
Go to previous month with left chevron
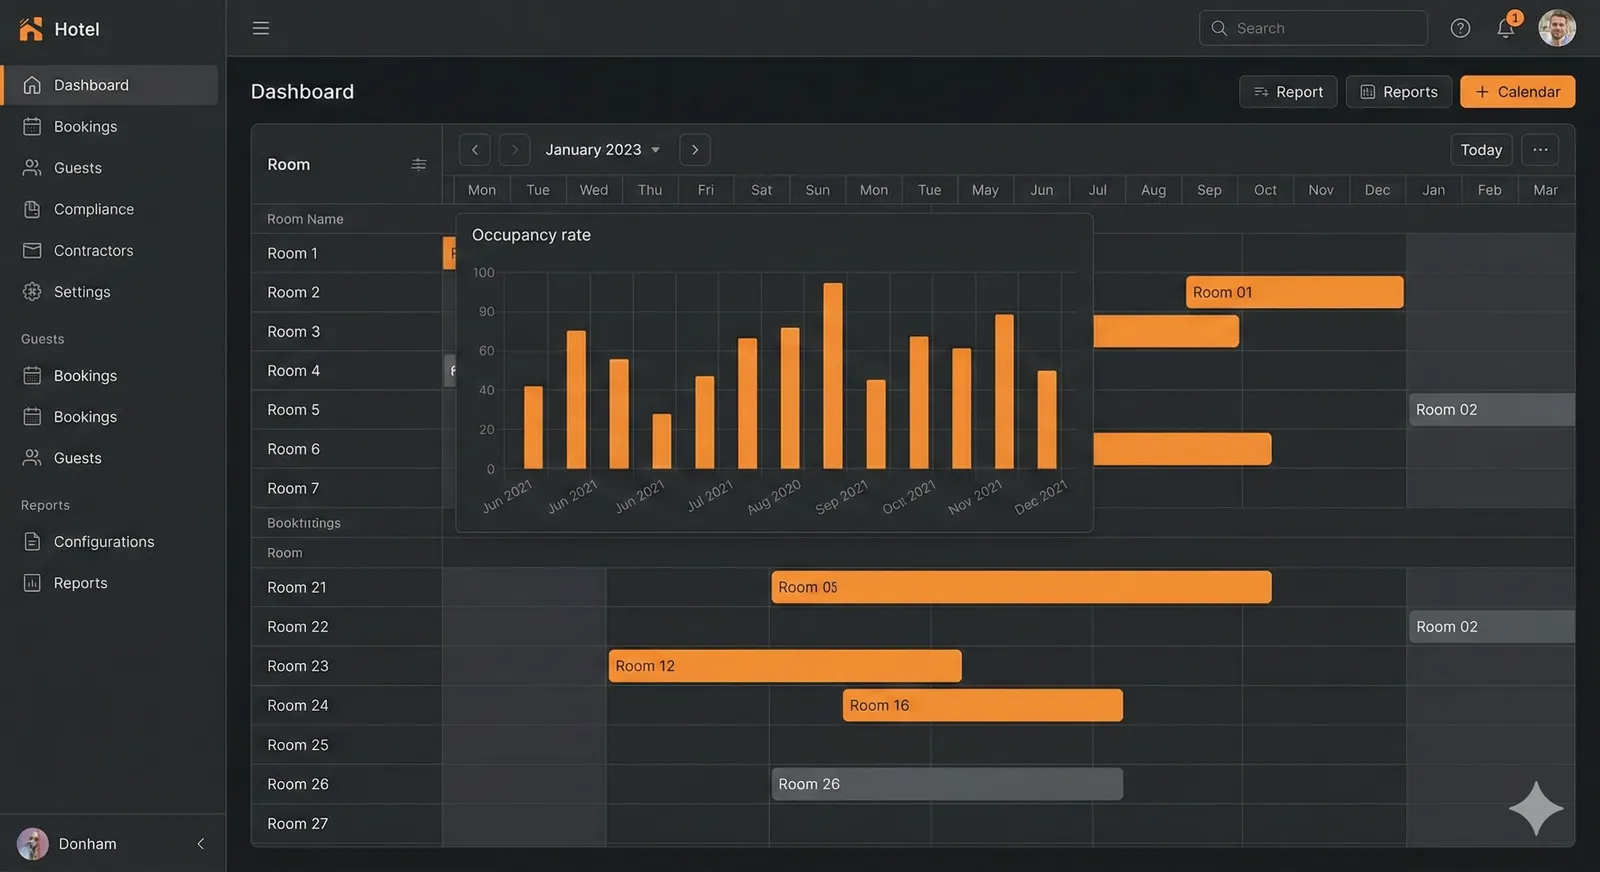pyautogui.click(x=475, y=150)
